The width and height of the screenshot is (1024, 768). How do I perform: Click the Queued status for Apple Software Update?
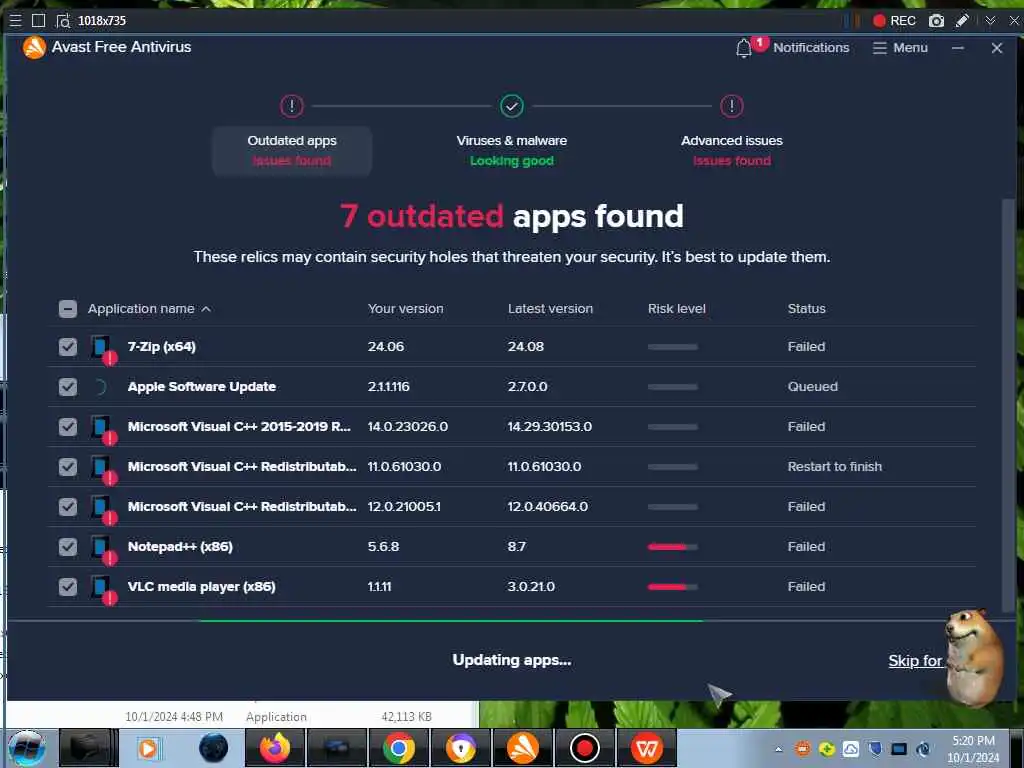pos(812,387)
